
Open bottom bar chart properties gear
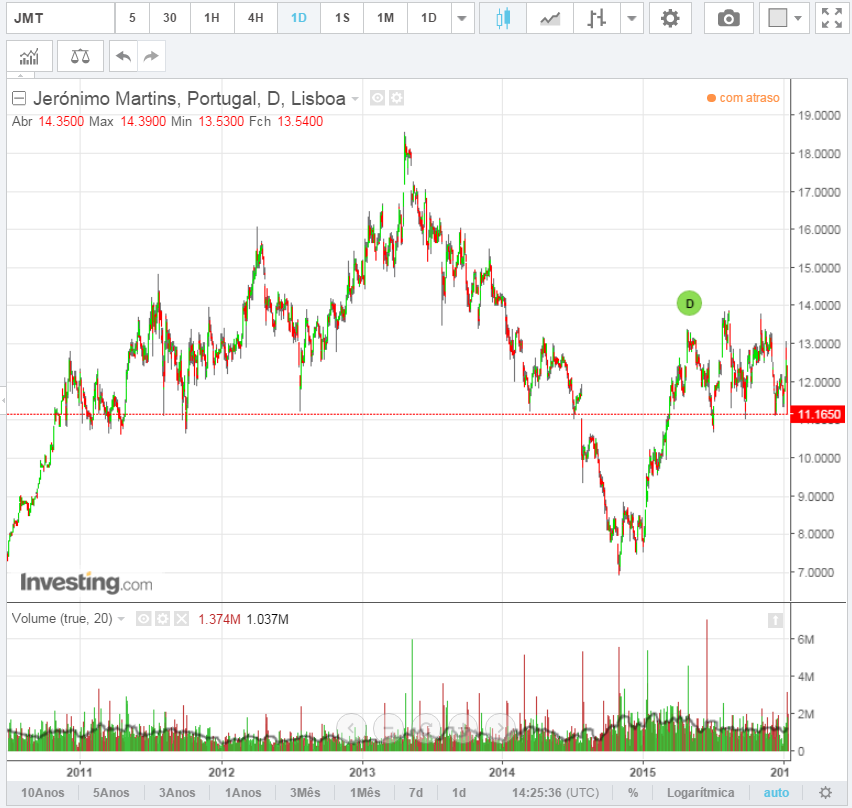pos(825,793)
